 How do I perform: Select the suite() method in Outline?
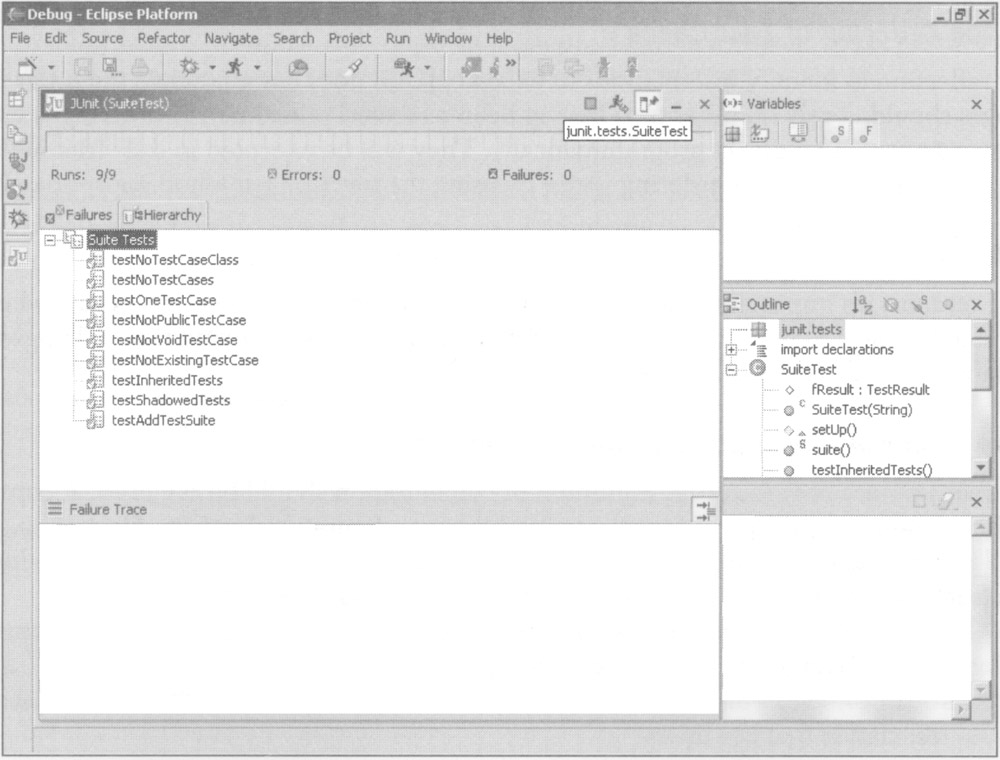pos(830,450)
